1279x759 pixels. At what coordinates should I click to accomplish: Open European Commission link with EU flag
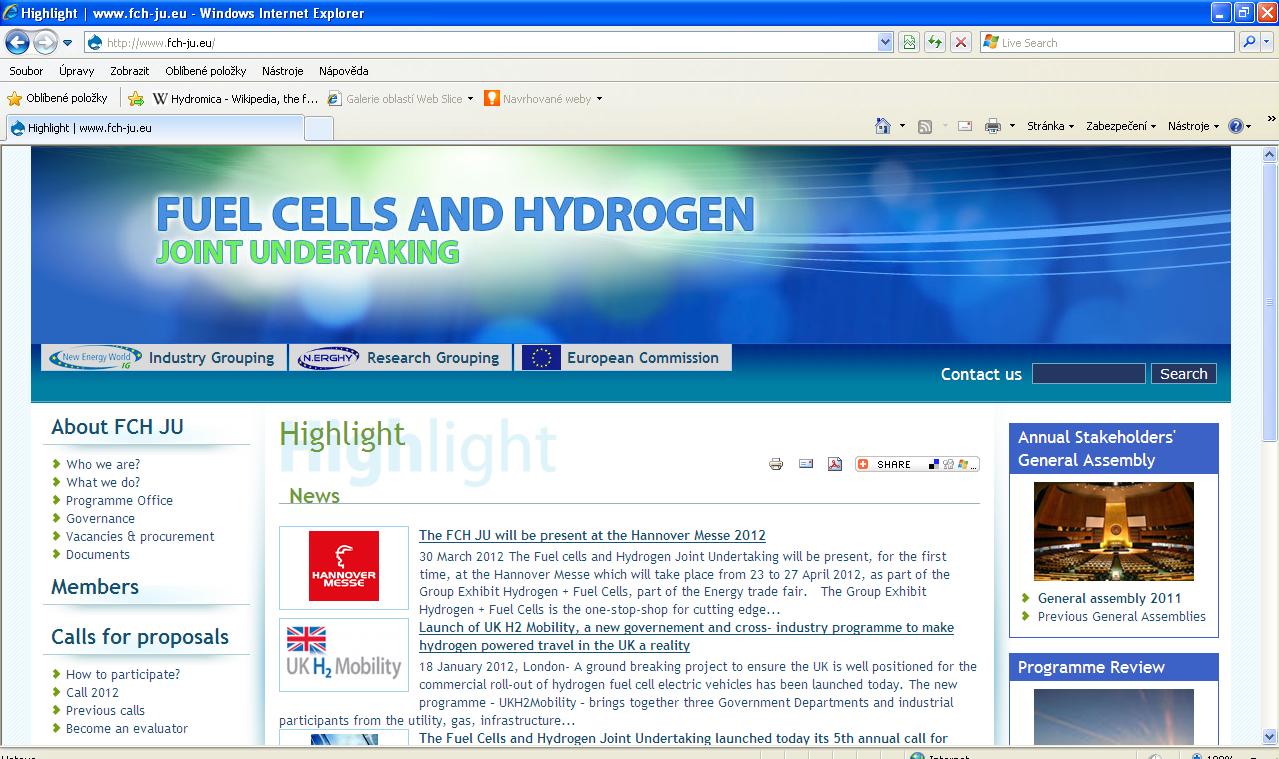(x=623, y=358)
